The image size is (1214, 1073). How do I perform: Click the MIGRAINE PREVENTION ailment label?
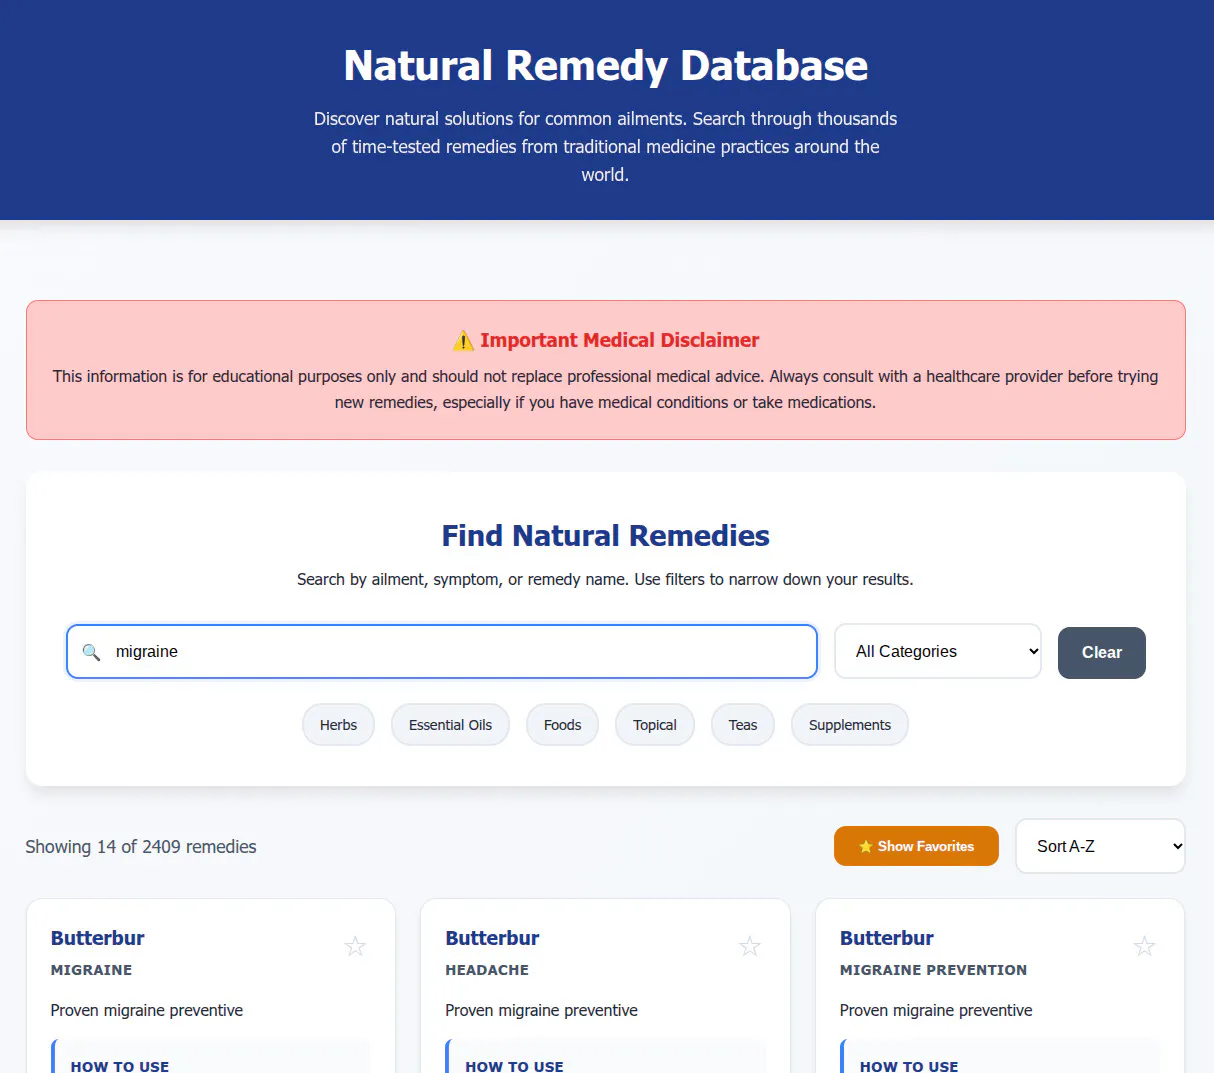tap(933, 970)
